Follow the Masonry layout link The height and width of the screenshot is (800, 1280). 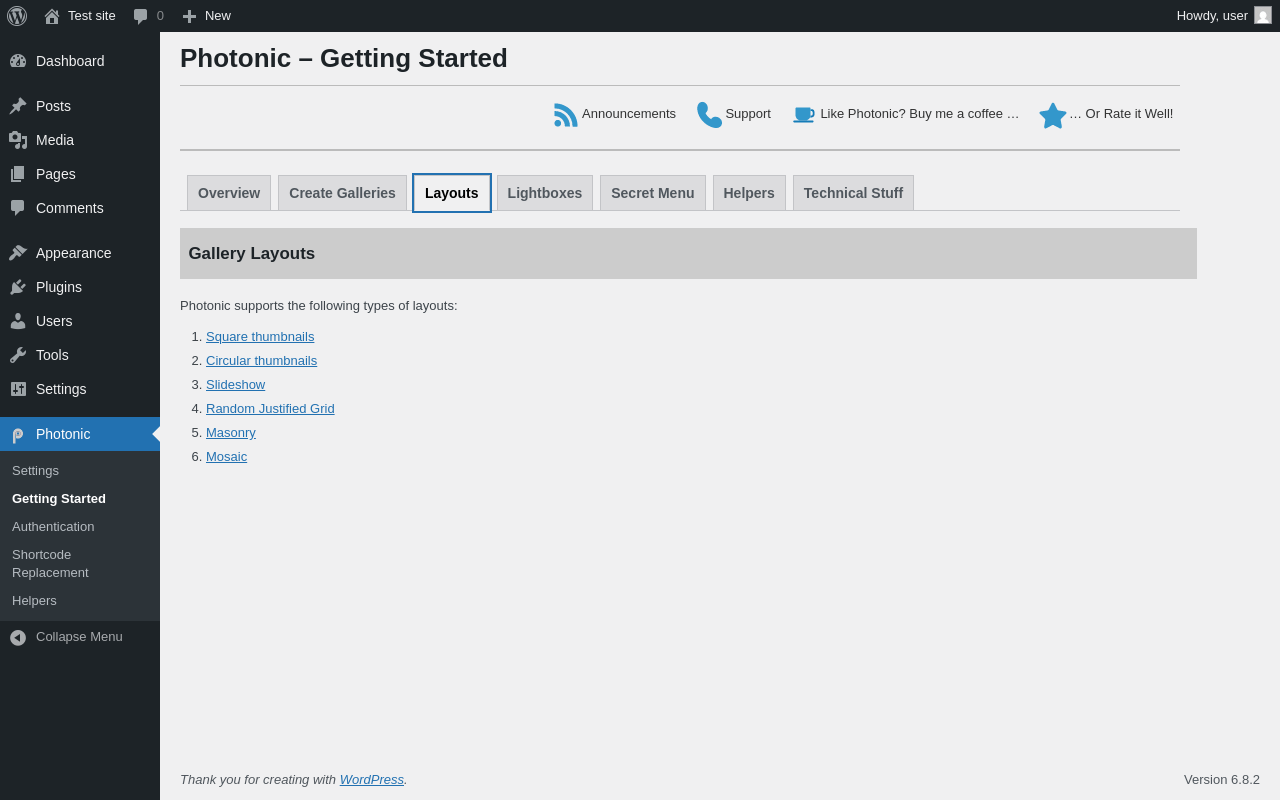click(x=231, y=433)
